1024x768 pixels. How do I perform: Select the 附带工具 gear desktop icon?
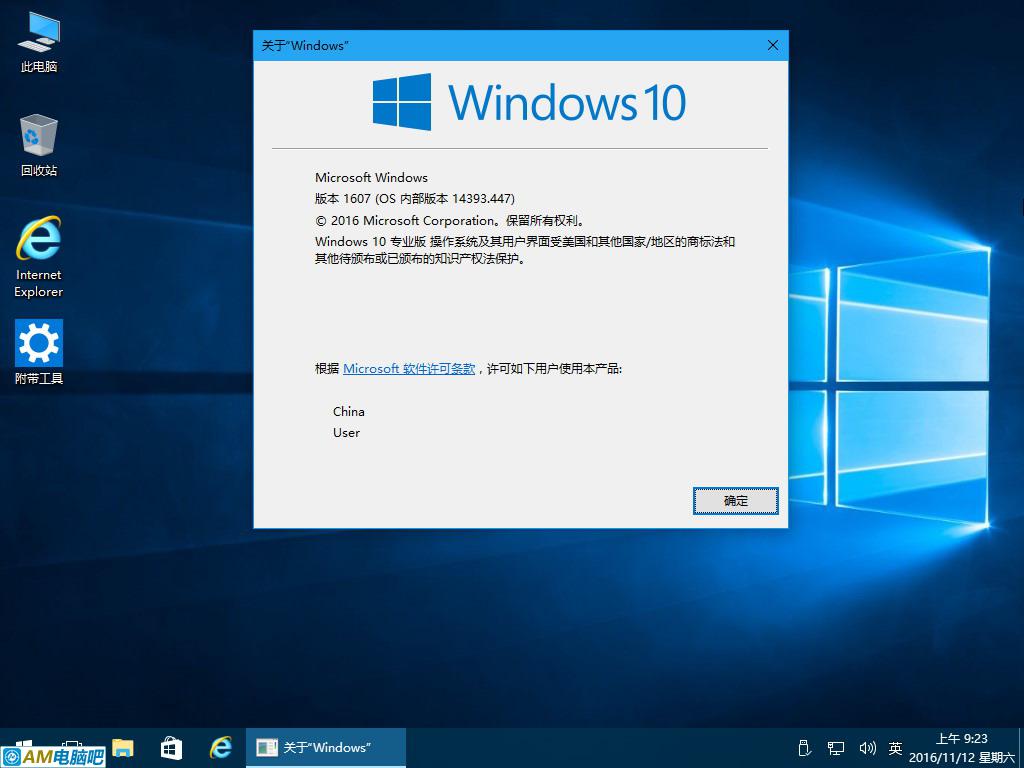pos(39,352)
